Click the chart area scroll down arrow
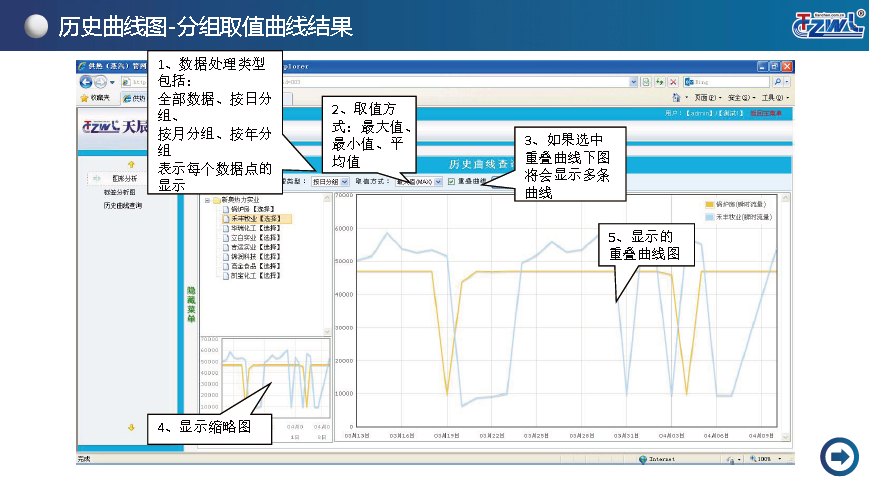Image resolution: width=869 pixels, height=488 pixels. coord(785,436)
